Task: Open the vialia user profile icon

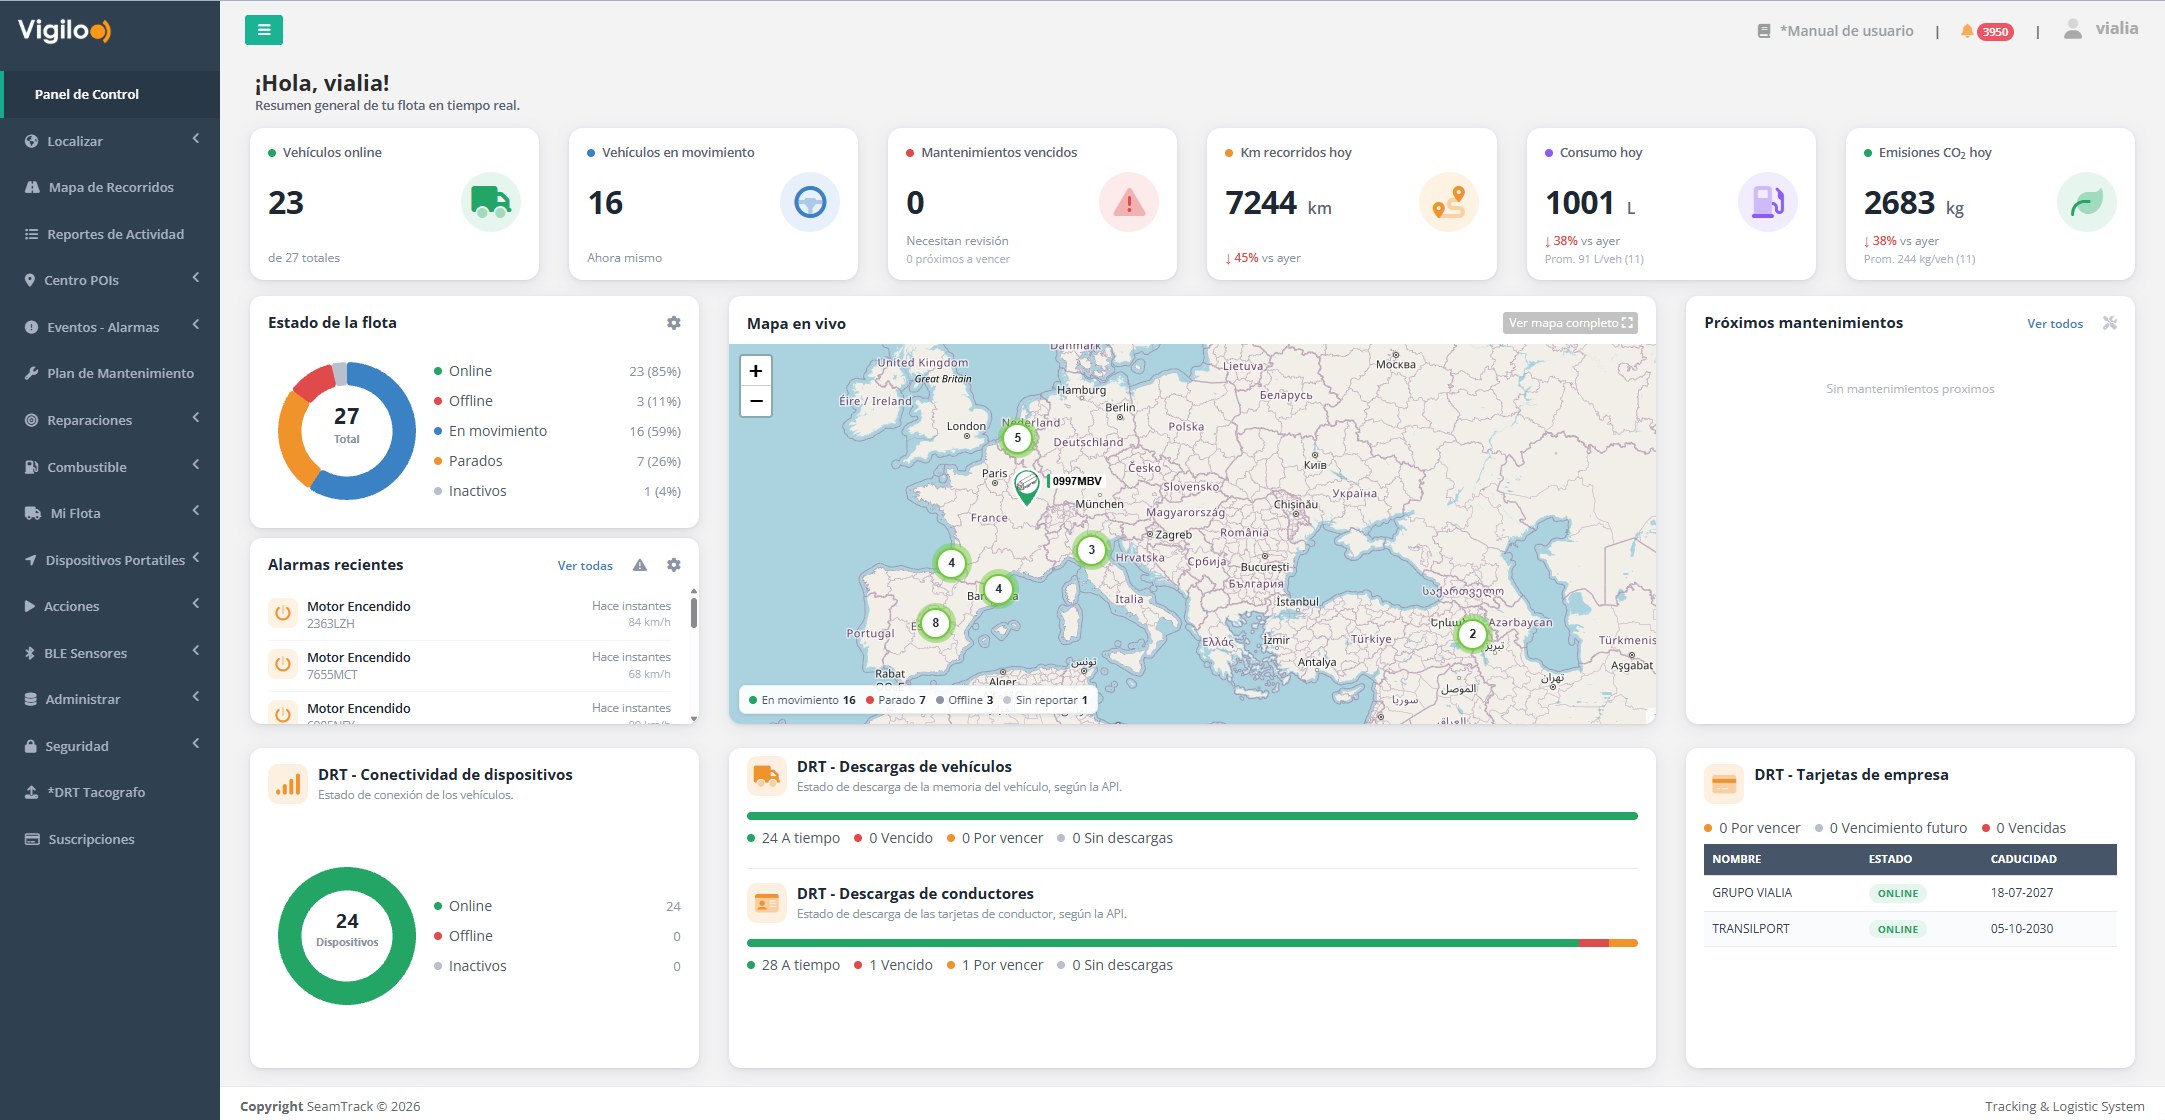Action: [2073, 30]
